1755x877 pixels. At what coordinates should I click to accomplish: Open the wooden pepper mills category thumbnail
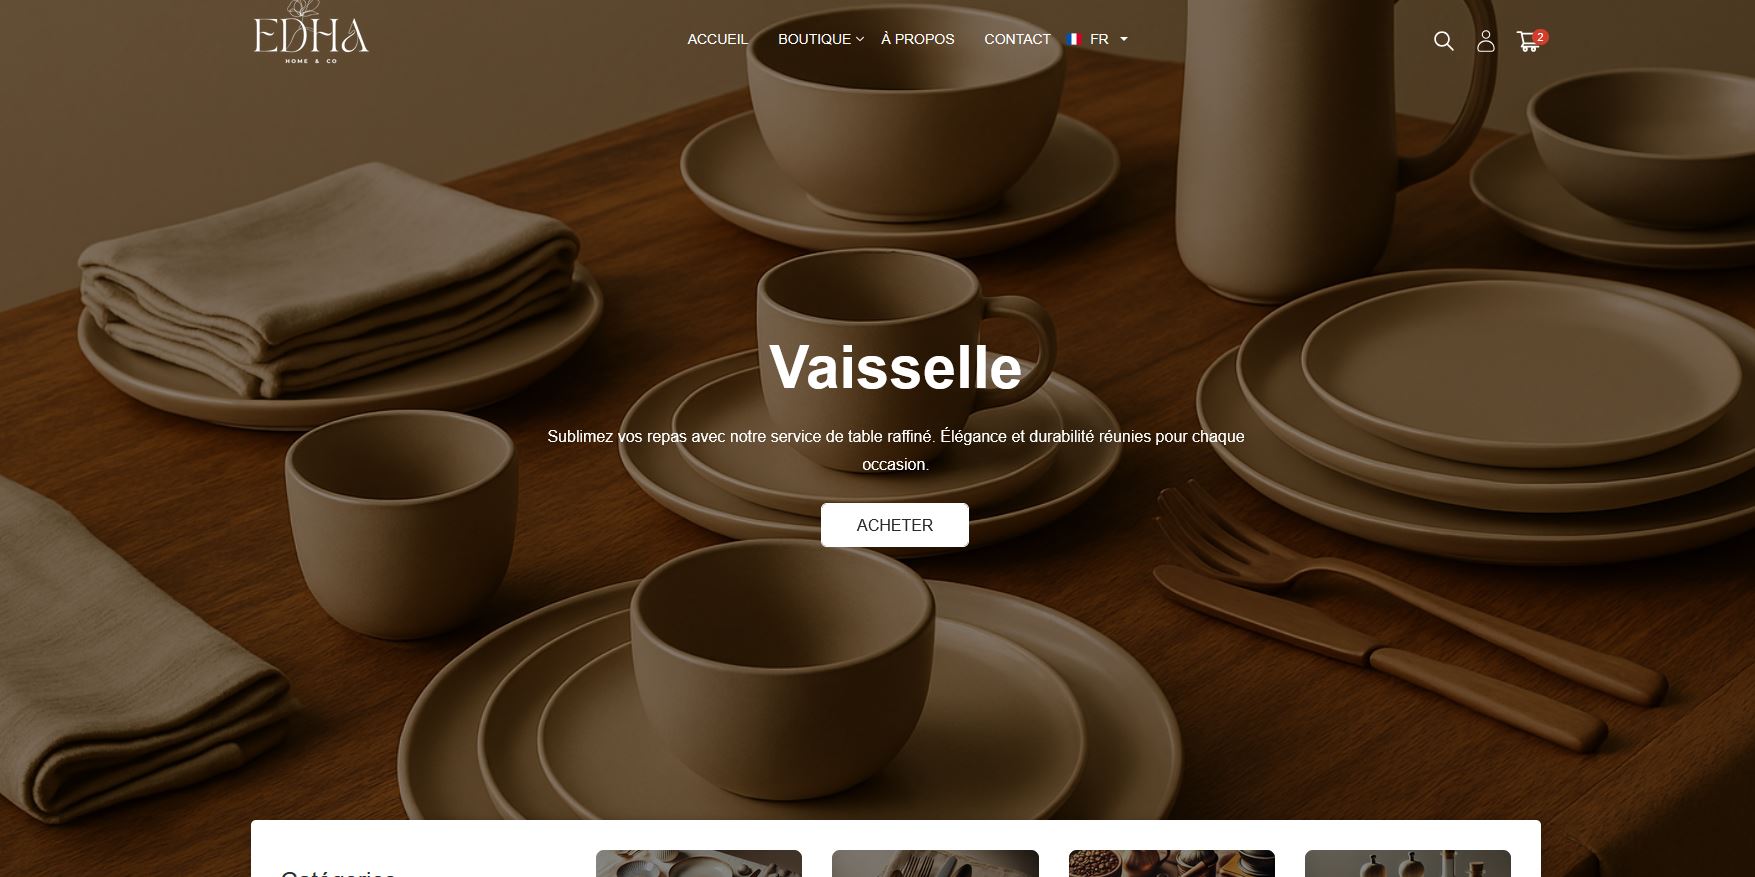pos(1408,864)
